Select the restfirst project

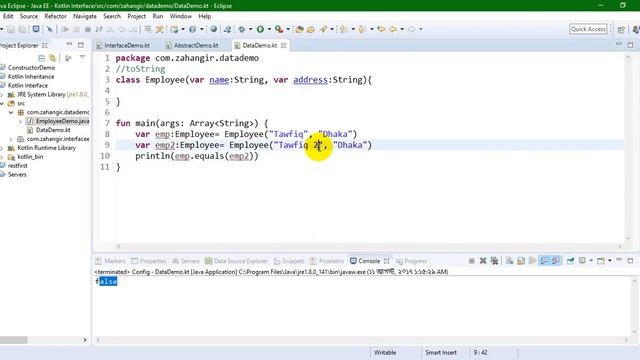[x=18, y=166]
